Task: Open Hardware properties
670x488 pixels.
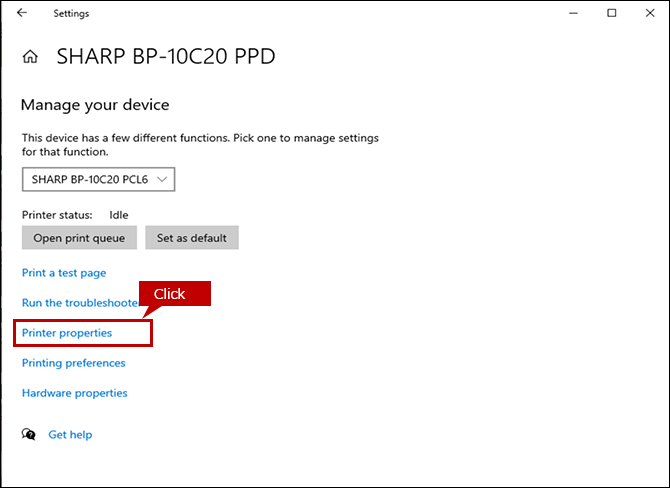Action: (x=75, y=393)
